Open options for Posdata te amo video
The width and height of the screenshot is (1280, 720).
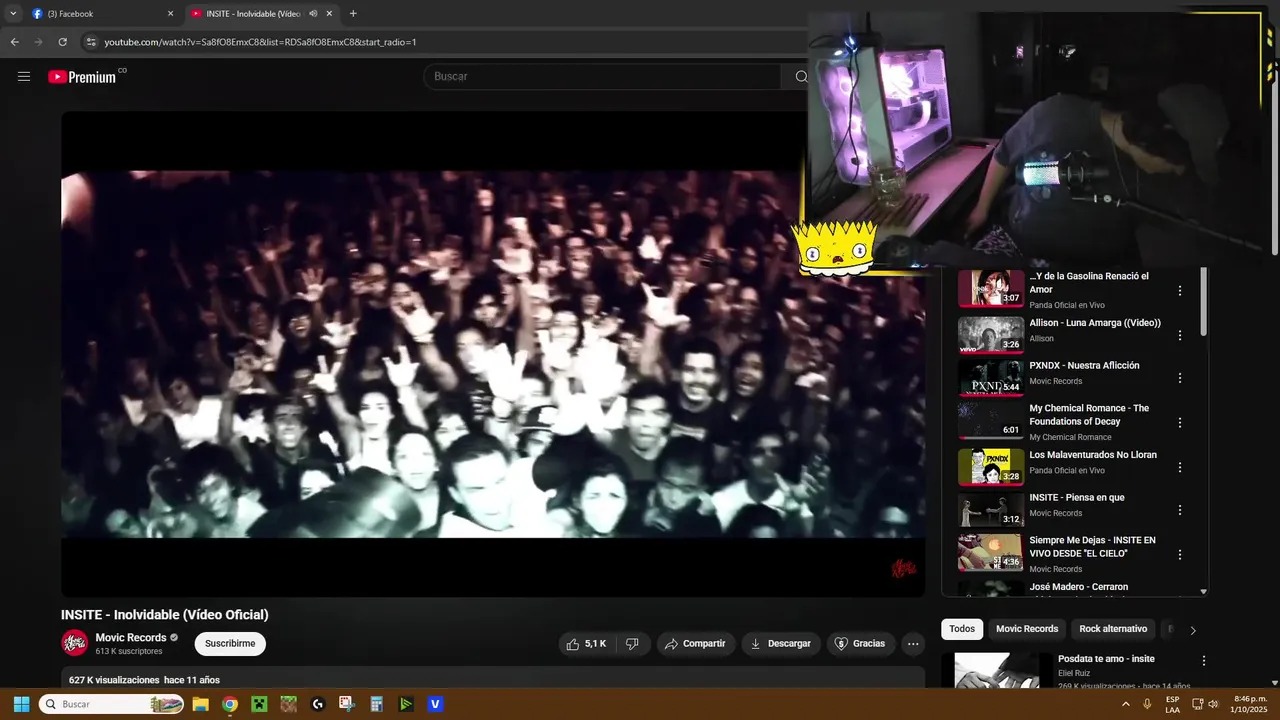click(1204, 661)
